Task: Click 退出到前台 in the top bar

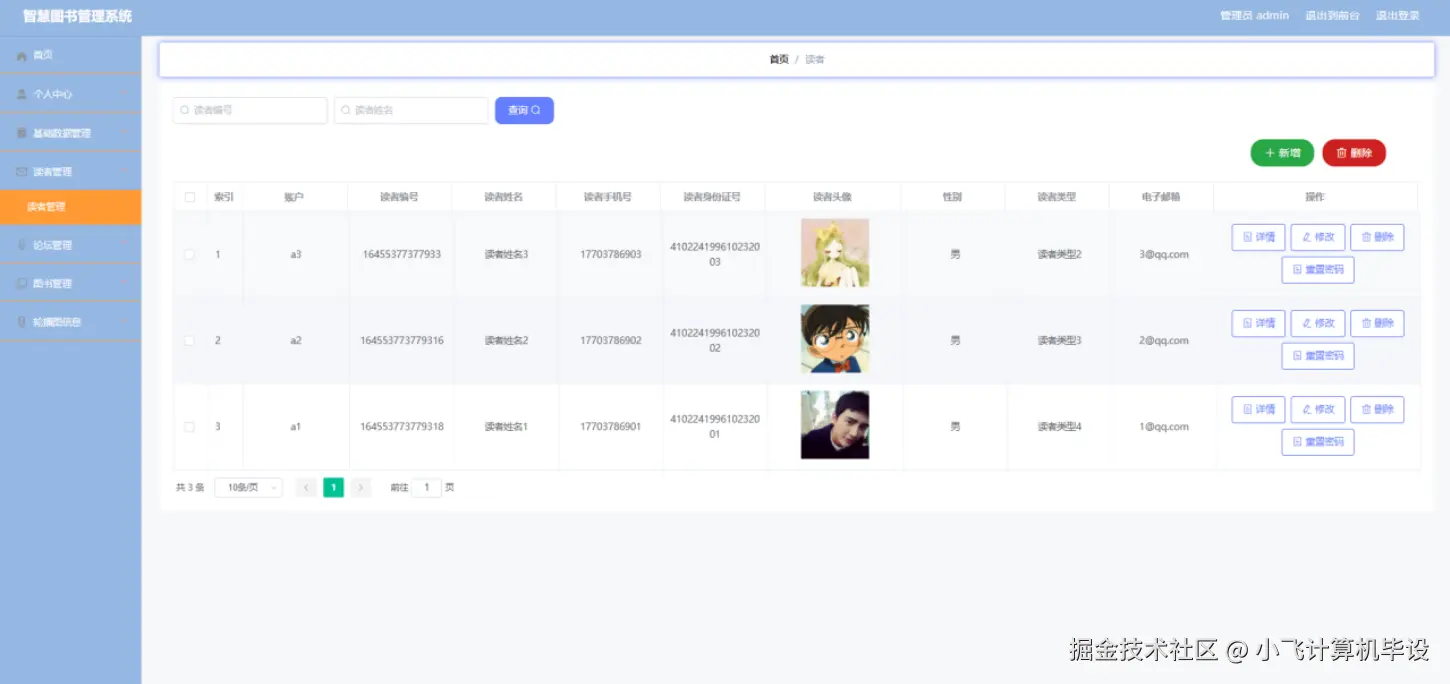Action: (1332, 16)
